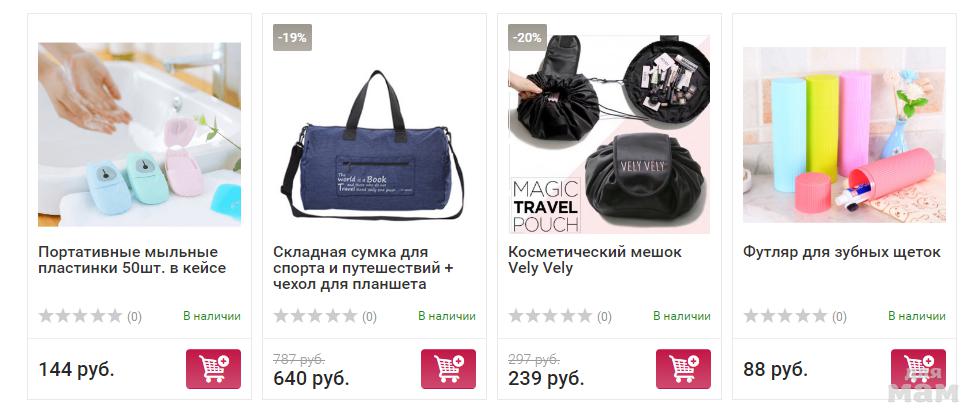
Task: Add Vely Vely cosmetic pouch to cart
Action: point(683,369)
